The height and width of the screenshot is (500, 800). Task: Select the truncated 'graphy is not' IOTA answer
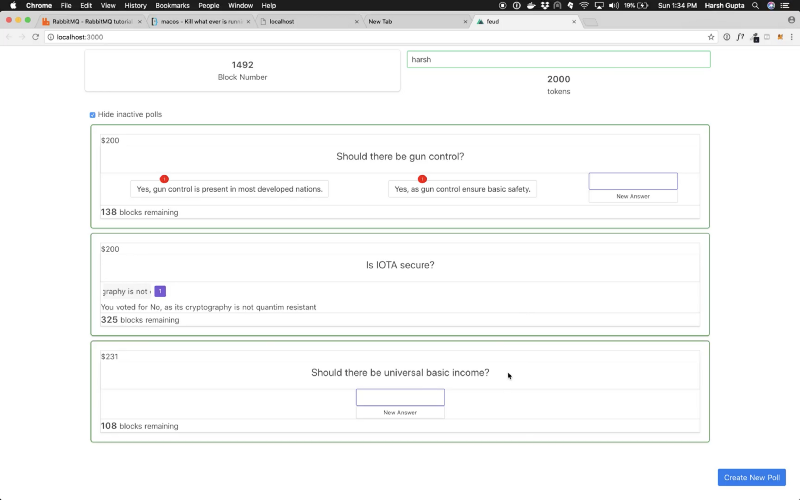[127, 291]
